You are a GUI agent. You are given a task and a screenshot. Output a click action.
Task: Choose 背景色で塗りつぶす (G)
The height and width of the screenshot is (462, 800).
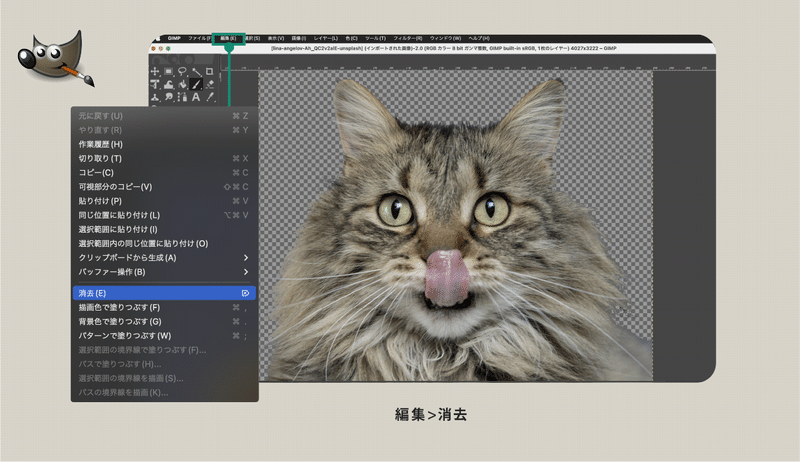164,322
